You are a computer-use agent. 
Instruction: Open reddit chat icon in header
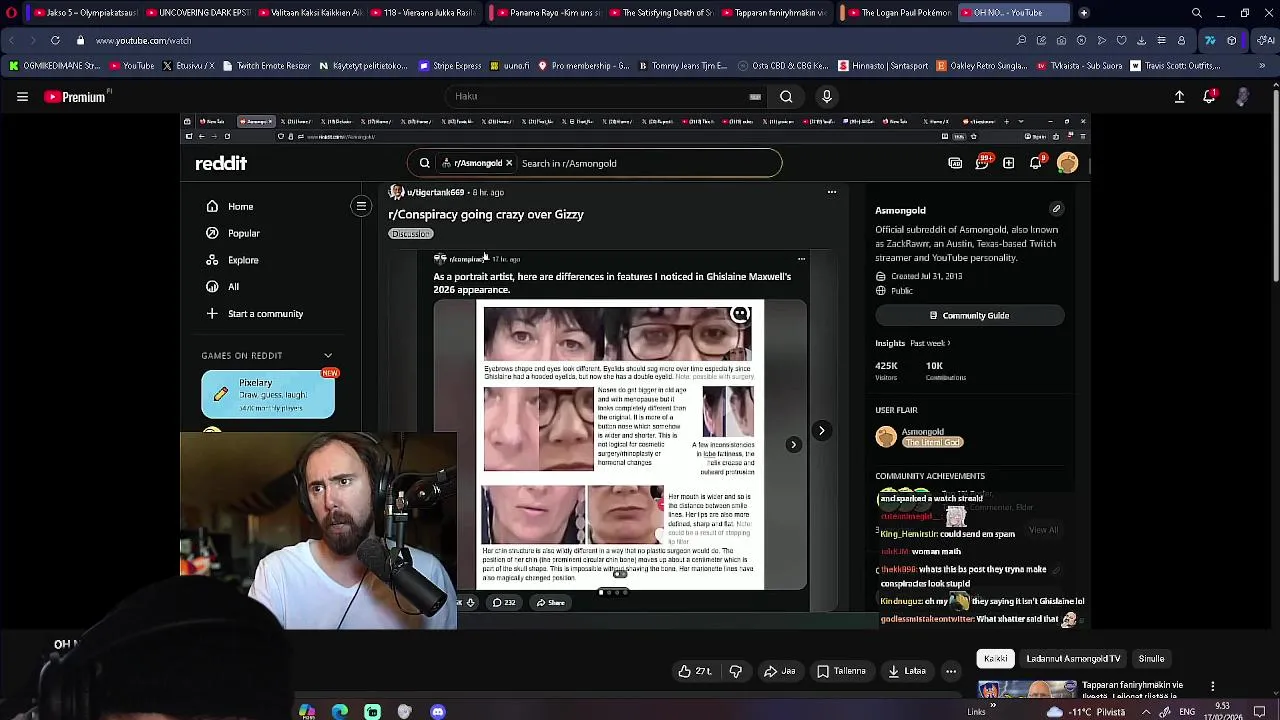(982, 163)
